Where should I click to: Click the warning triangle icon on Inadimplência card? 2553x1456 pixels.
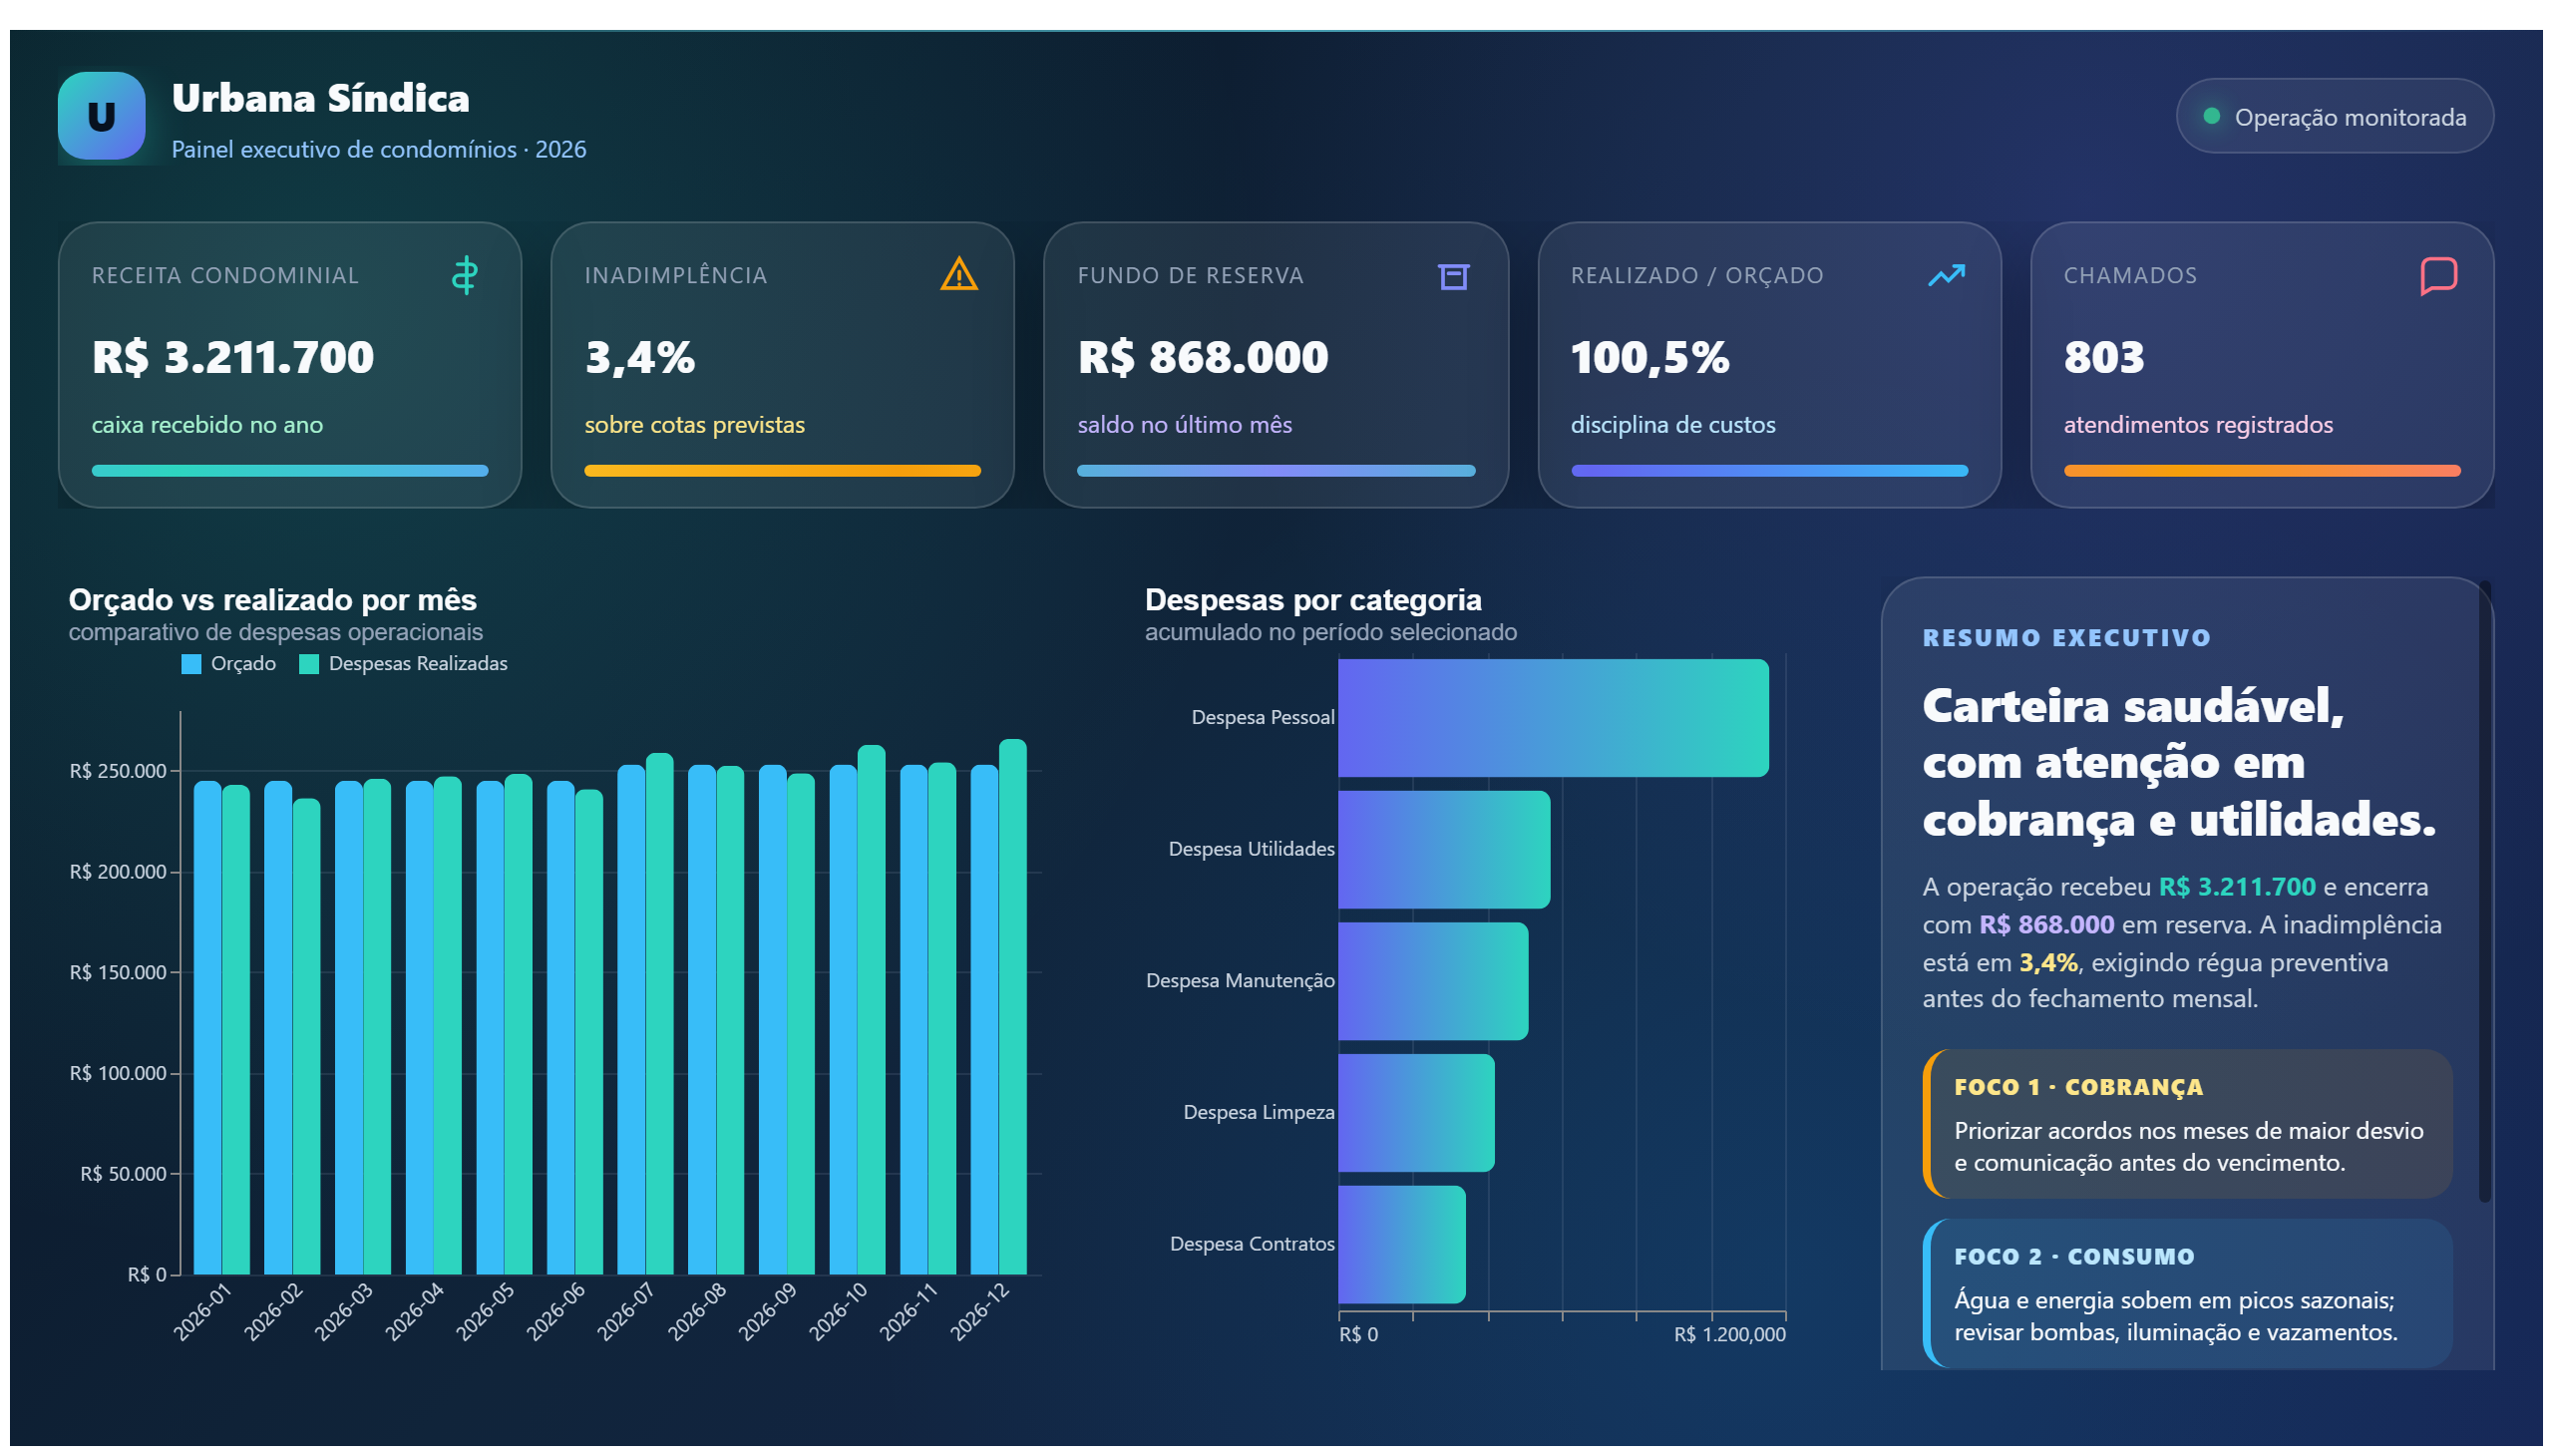click(958, 274)
